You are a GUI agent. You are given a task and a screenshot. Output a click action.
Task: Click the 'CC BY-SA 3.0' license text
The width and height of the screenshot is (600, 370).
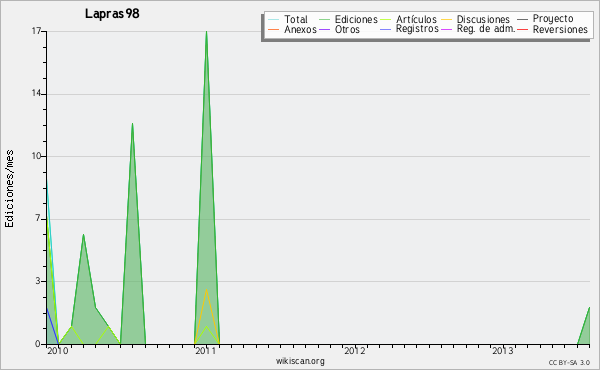pos(569,362)
